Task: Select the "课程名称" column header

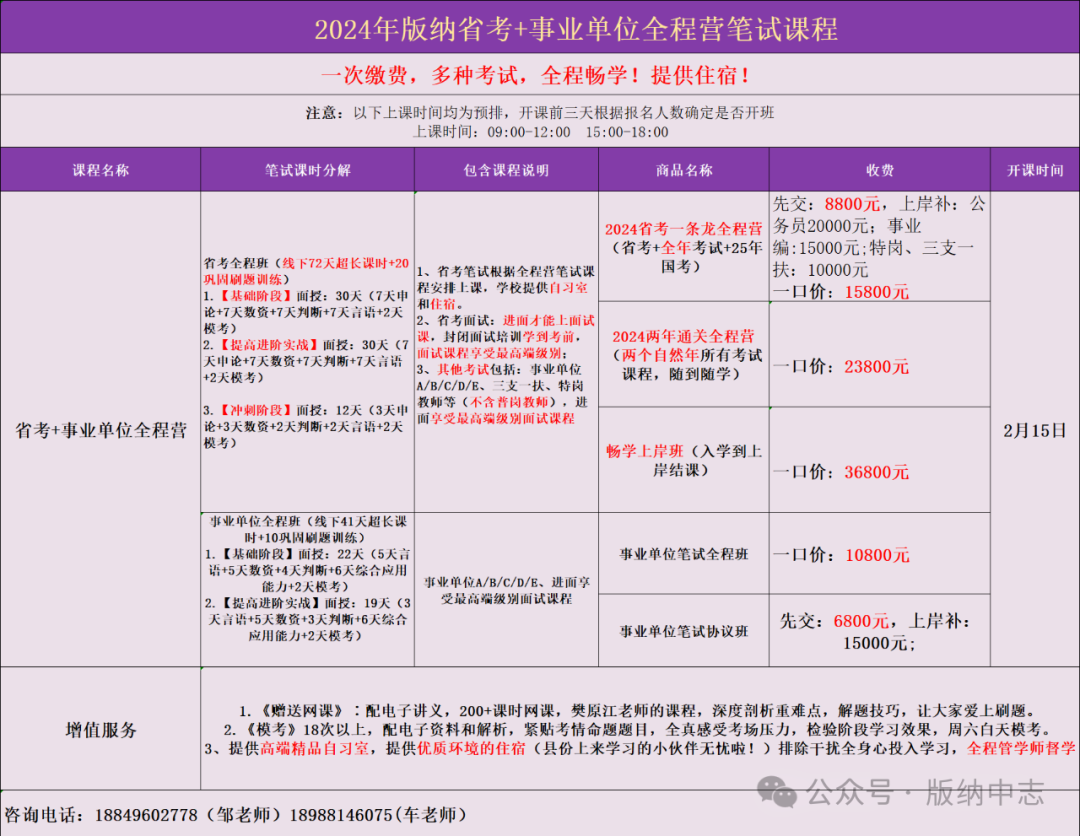Action: [x=101, y=170]
